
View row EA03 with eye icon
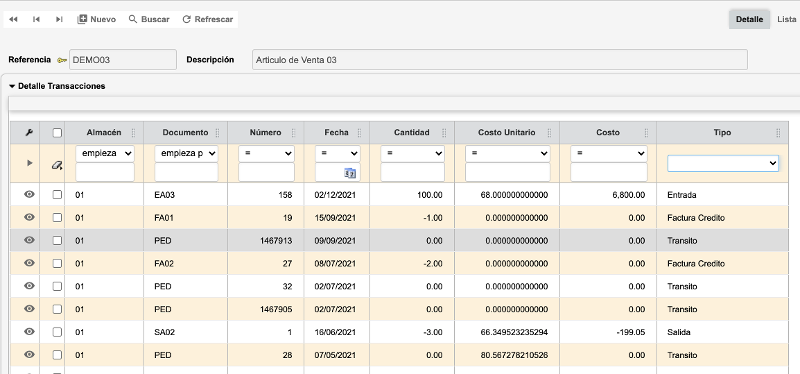coord(30,194)
